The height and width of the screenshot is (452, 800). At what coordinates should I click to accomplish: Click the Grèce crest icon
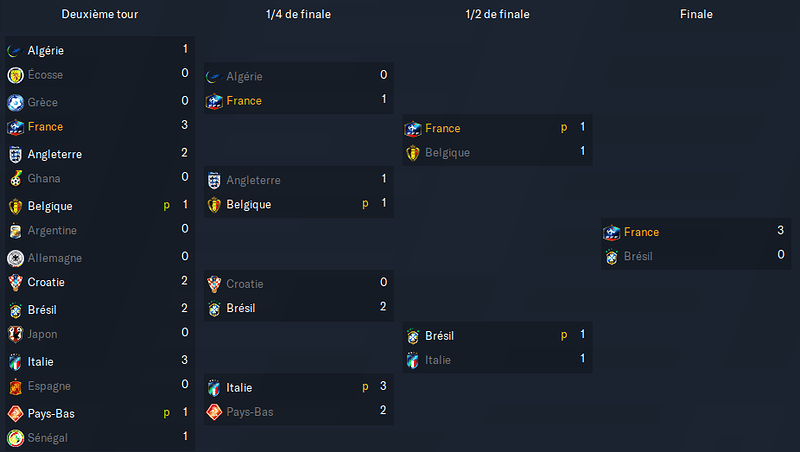pos(15,103)
